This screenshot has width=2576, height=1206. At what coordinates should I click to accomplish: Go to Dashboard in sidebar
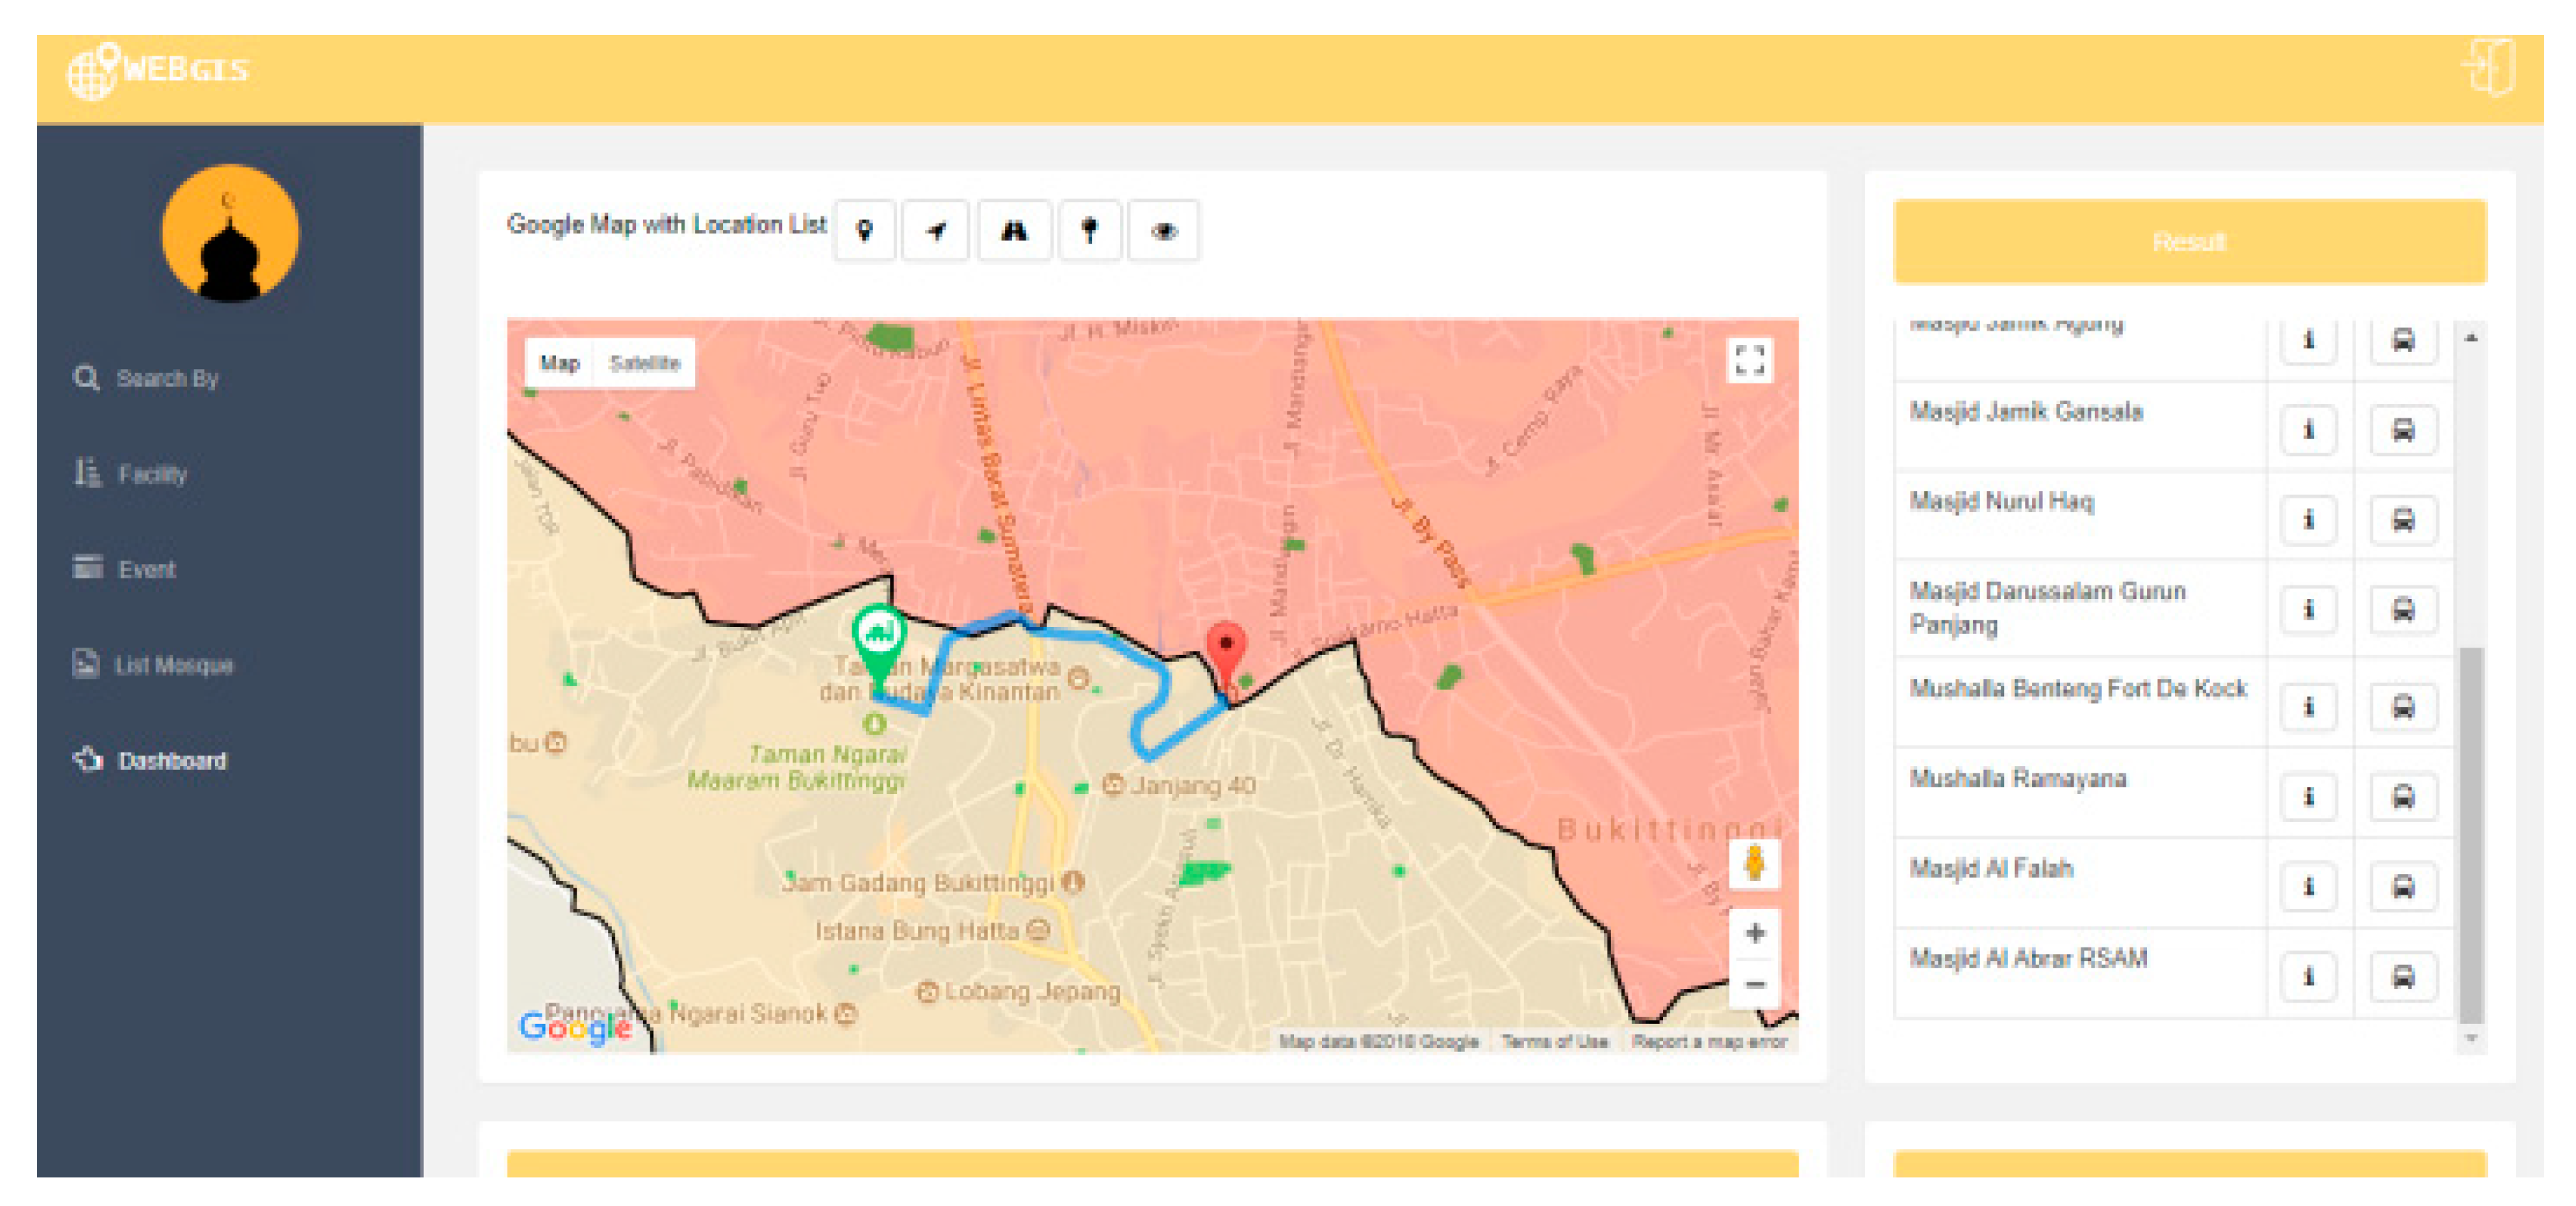point(172,761)
